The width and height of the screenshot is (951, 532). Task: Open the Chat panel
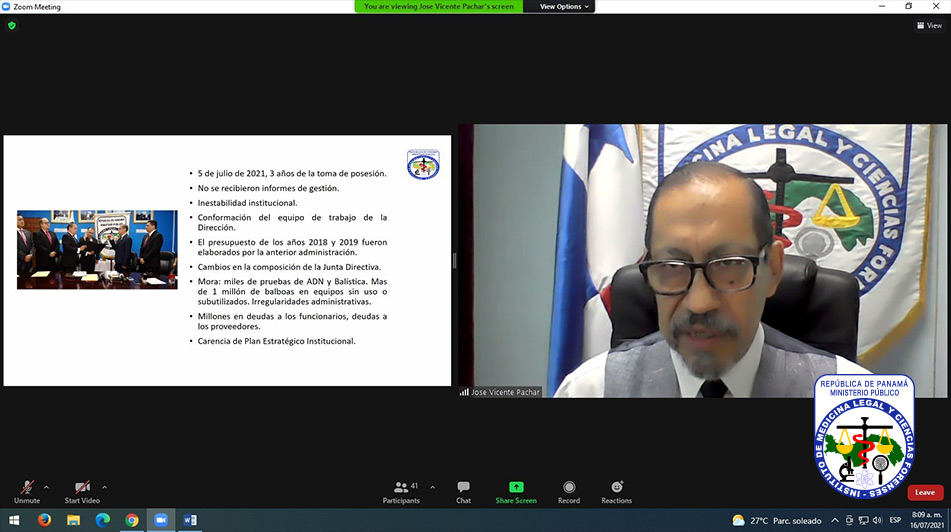click(463, 492)
